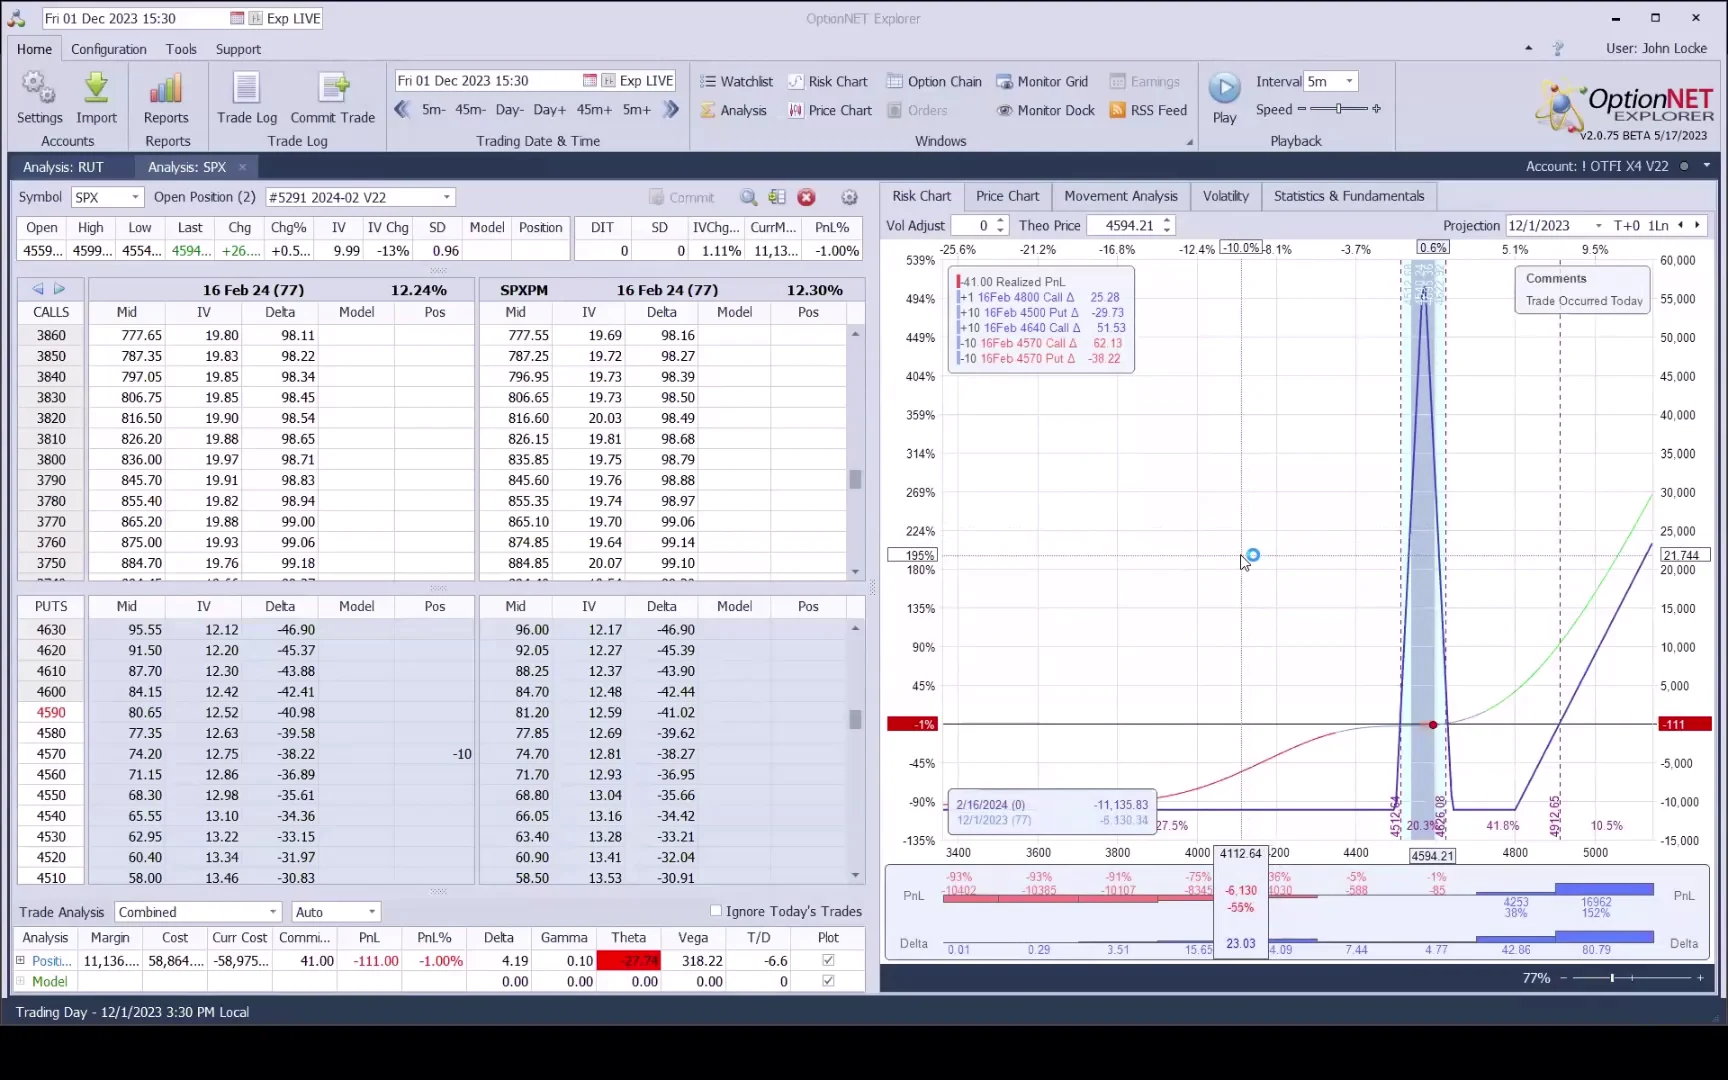Screen dimensions: 1728x1080
Task: Open the Support ribbon tab
Action: coord(238,49)
